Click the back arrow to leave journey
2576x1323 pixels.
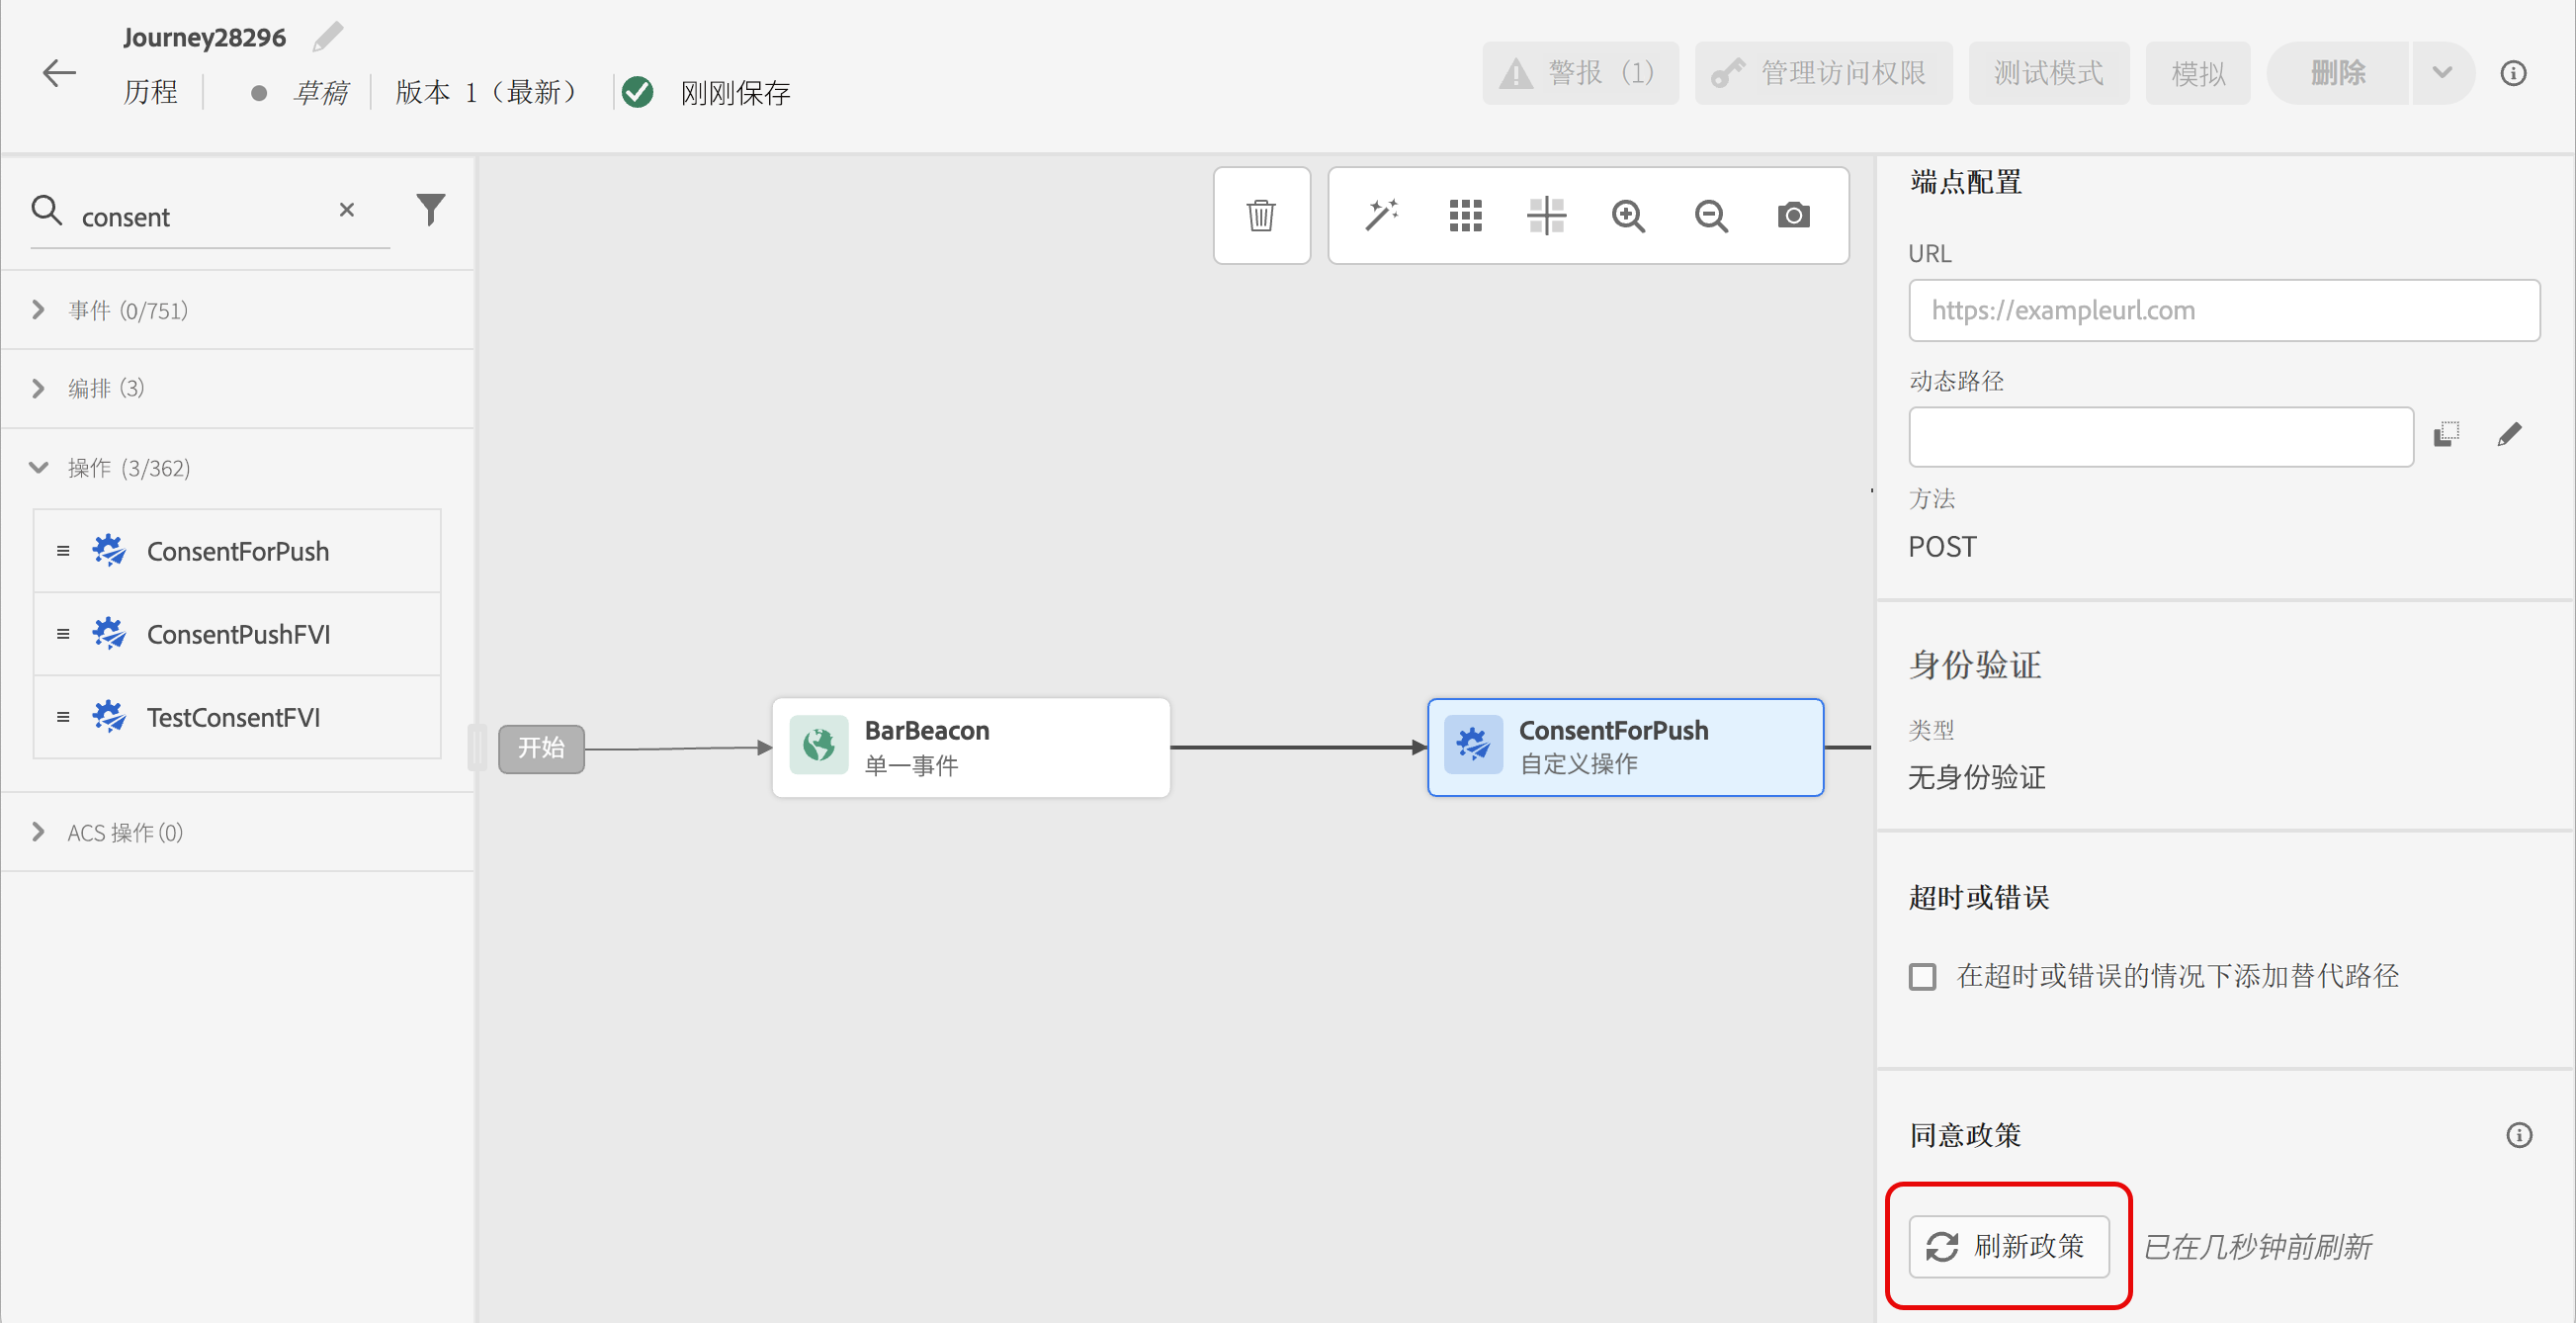(x=59, y=73)
